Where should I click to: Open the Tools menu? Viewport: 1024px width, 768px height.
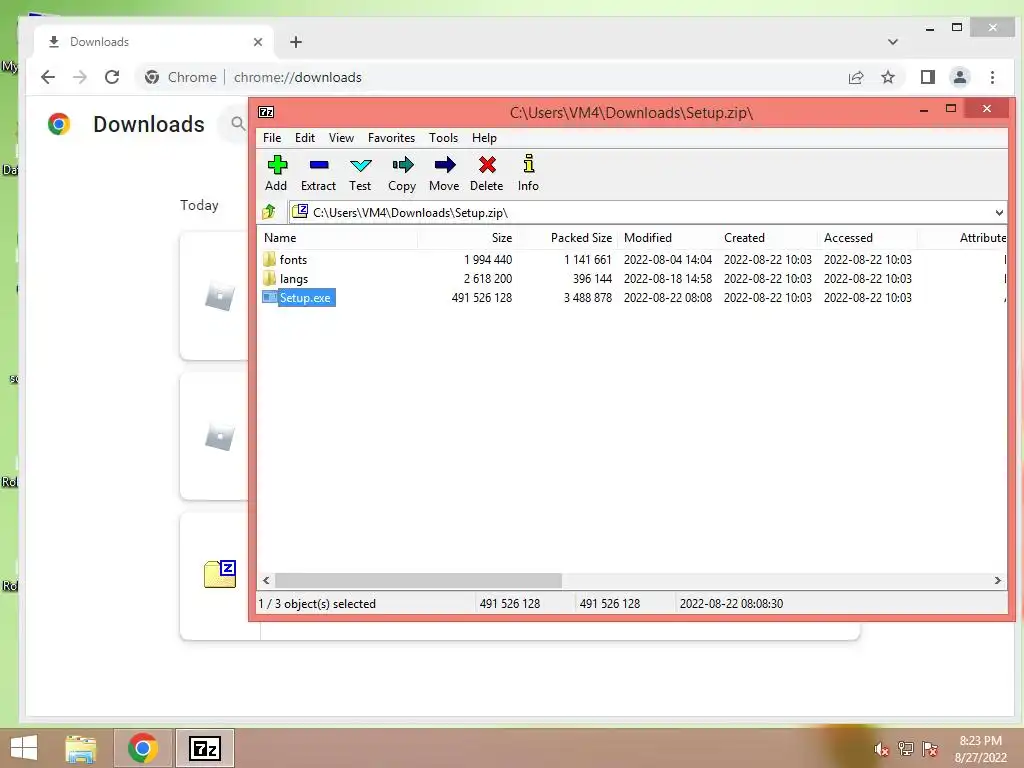[443, 138]
